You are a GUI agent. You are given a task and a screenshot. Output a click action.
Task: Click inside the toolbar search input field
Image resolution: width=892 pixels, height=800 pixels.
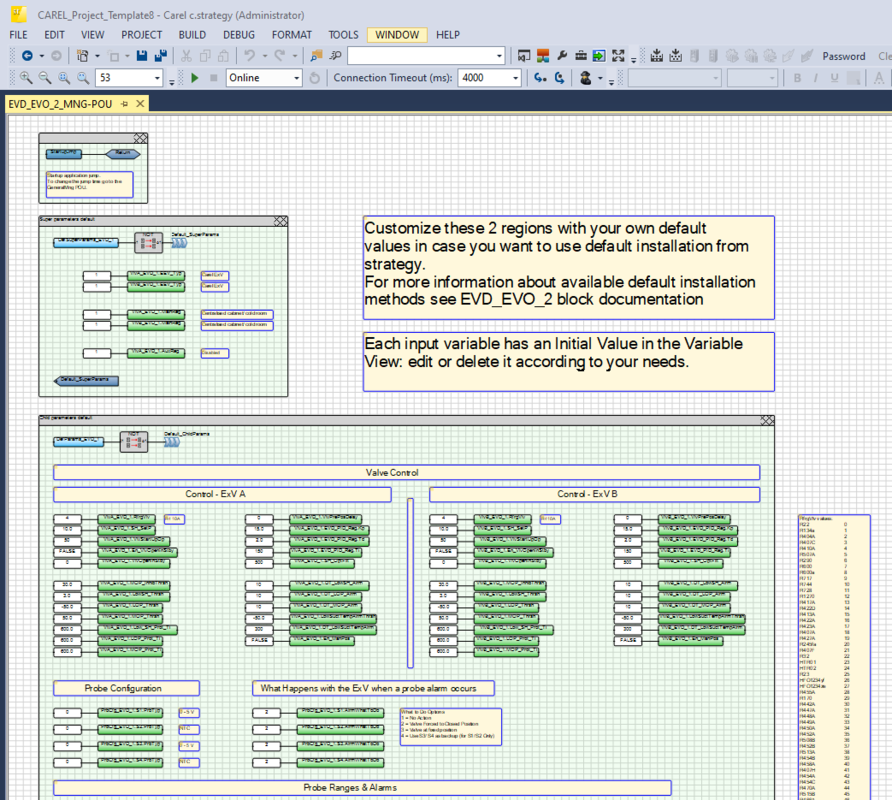421,56
